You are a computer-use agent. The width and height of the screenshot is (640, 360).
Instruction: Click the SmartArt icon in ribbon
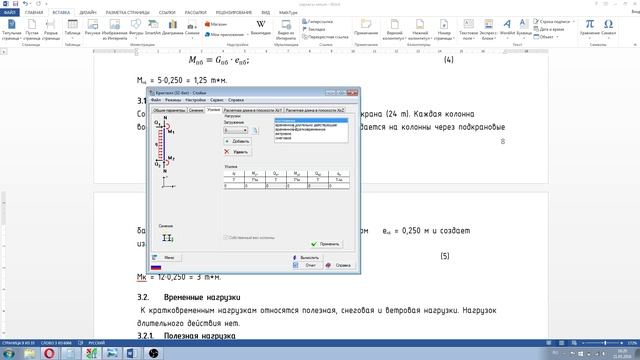pos(153,29)
